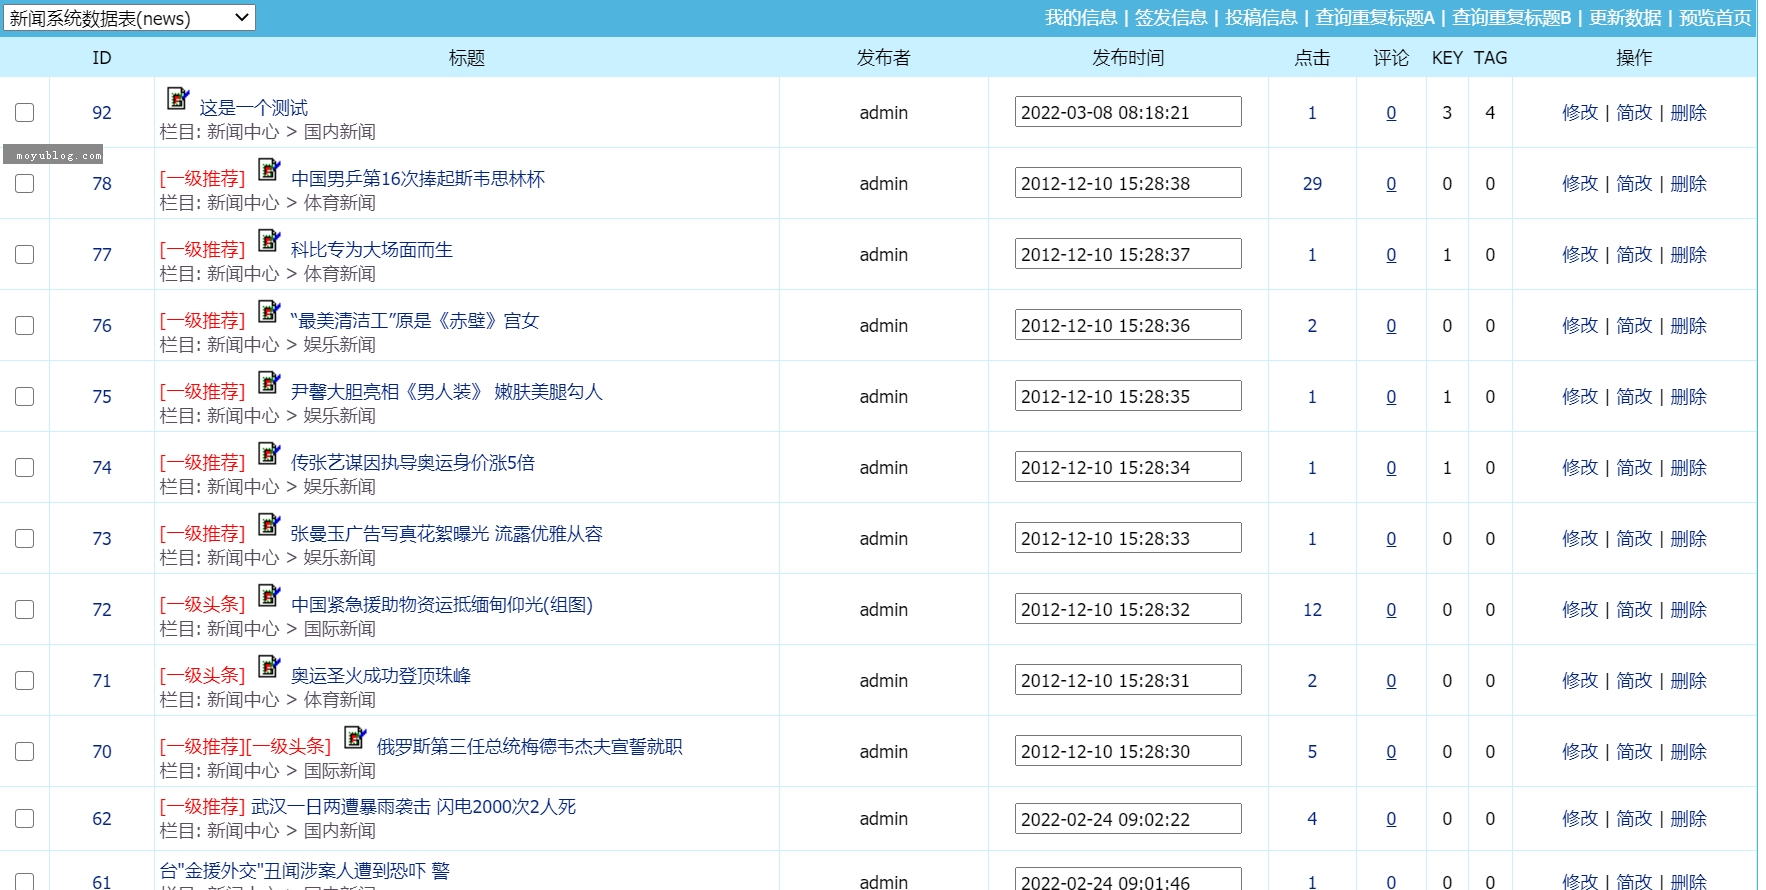Click 简改 for news ID 72
This screenshot has height=890, width=1766.
click(1634, 610)
